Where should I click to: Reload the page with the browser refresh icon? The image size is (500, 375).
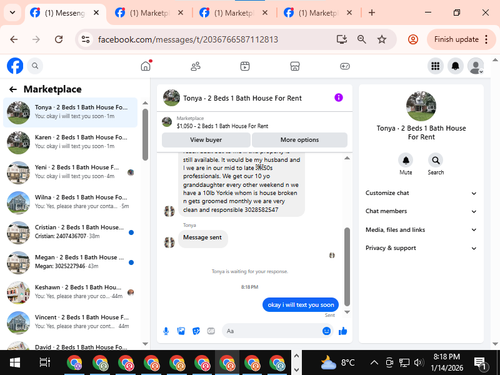pos(59,39)
